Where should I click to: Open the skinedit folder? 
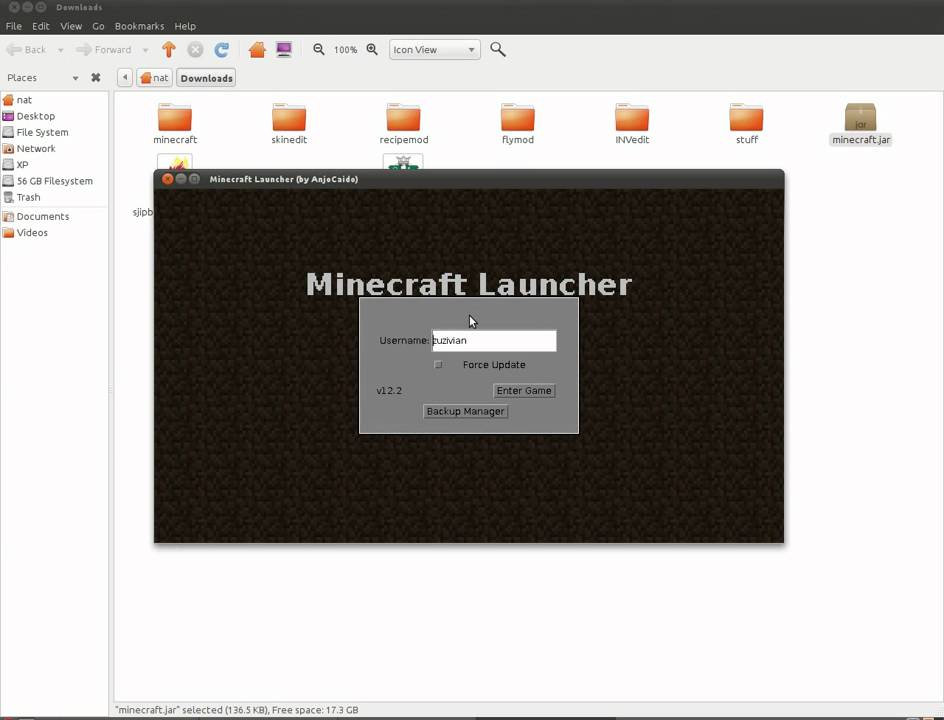289,124
